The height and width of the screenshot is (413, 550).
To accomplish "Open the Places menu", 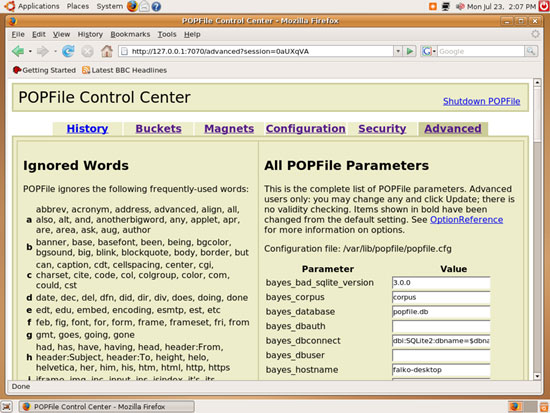I will (78, 6).
